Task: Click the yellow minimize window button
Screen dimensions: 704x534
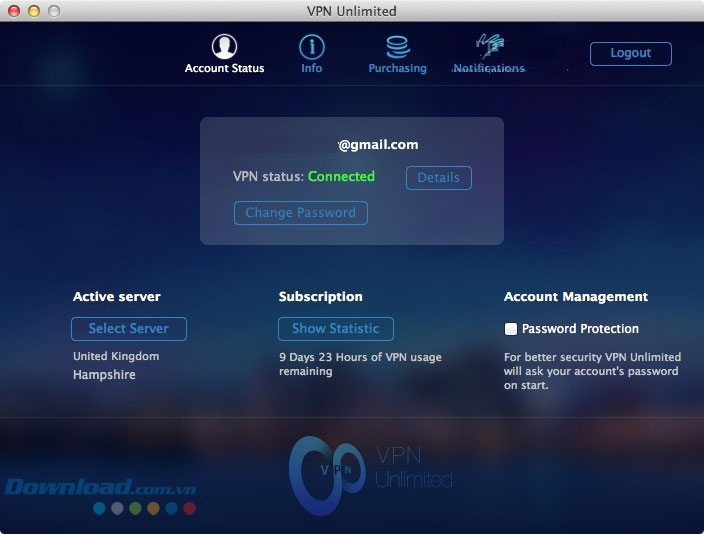Action: click(34, 11)
